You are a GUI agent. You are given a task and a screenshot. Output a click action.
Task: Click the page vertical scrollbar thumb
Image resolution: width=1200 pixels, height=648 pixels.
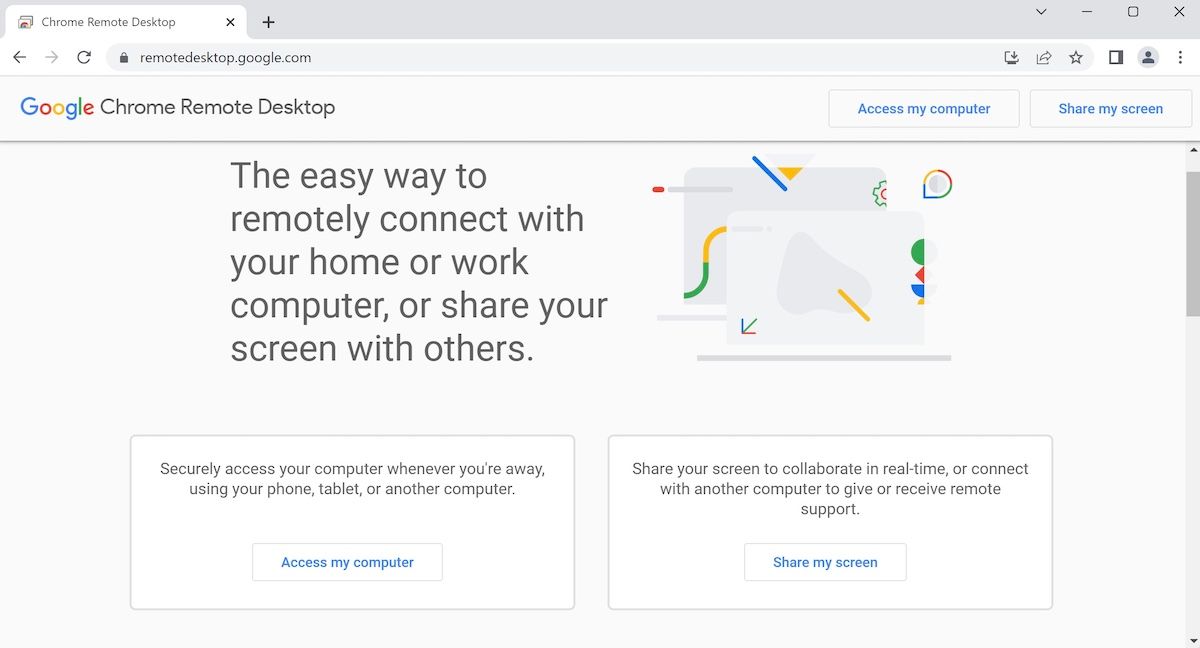click(x=1192, y=244)
